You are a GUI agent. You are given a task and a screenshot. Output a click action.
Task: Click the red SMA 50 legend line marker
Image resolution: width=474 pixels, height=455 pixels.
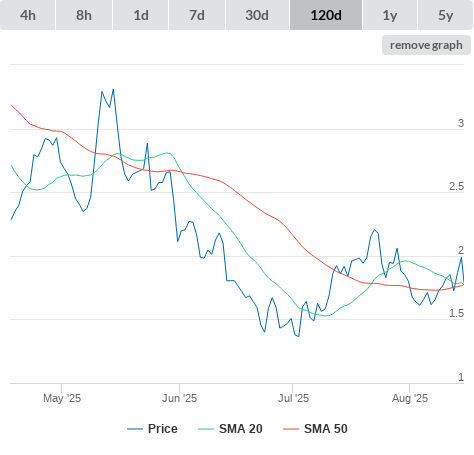click(291, 429)
